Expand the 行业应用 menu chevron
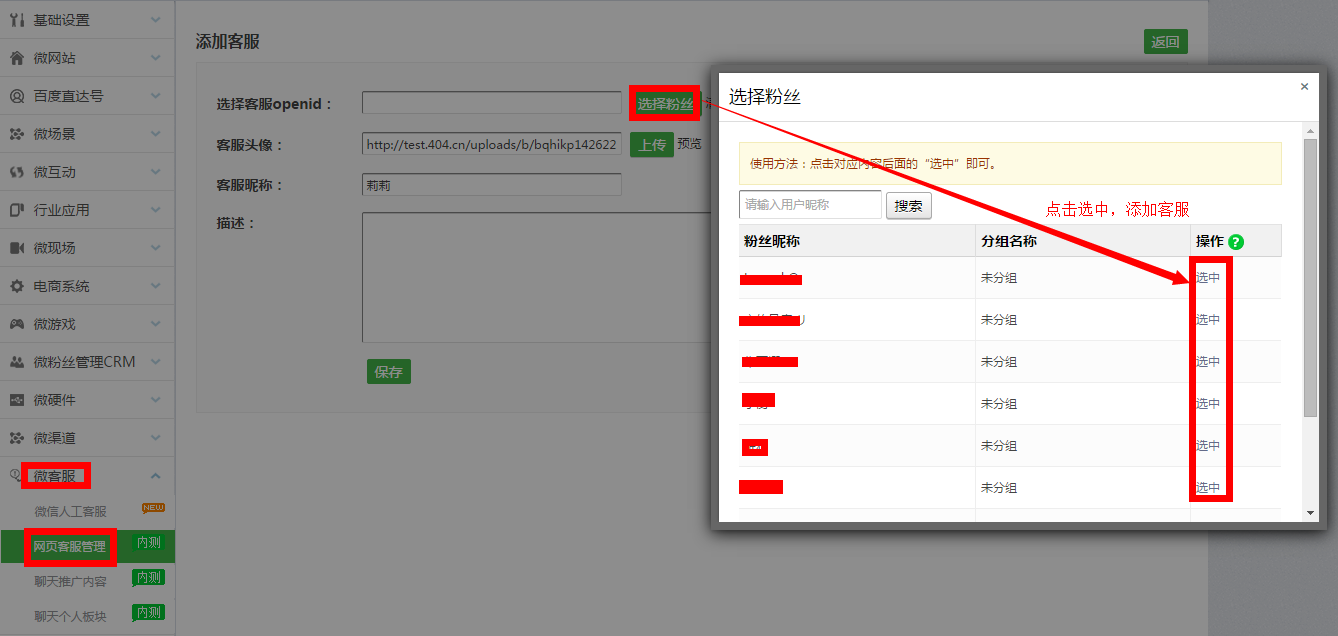Viewport: 1338px width, 636px height. [155, 209]
